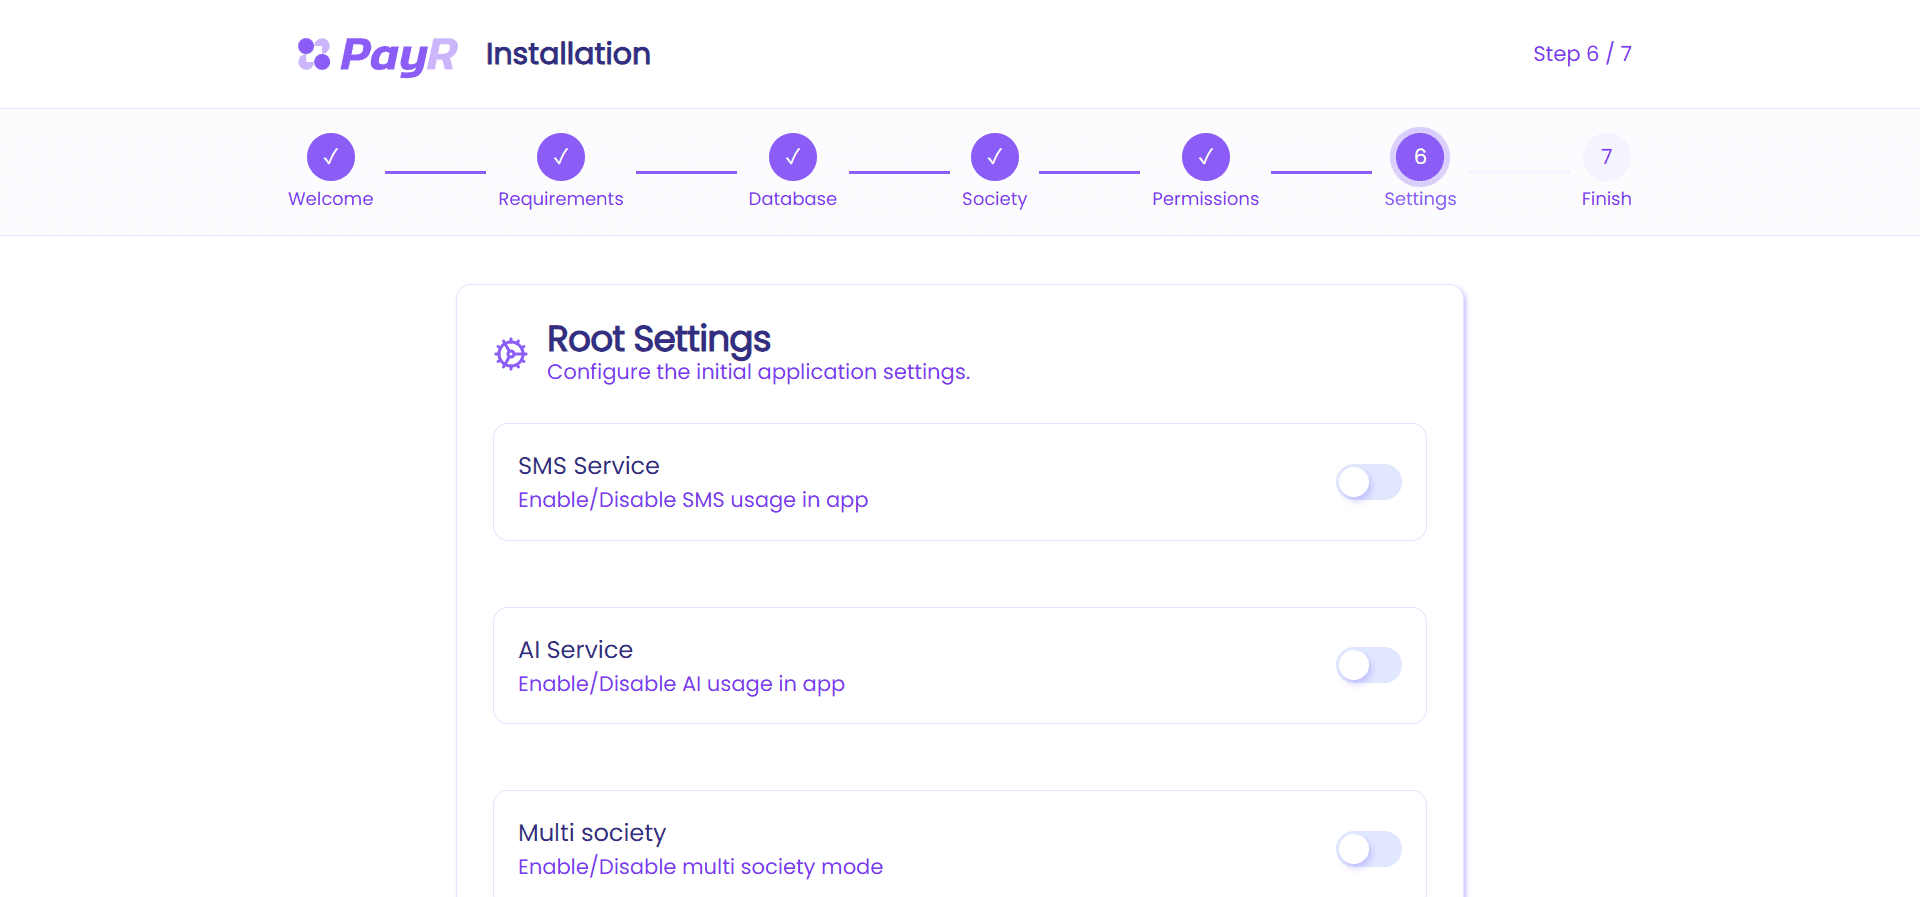The image size is (1920, 897).
Task: Click the SMS Service setting card
Action: [960, 482]
